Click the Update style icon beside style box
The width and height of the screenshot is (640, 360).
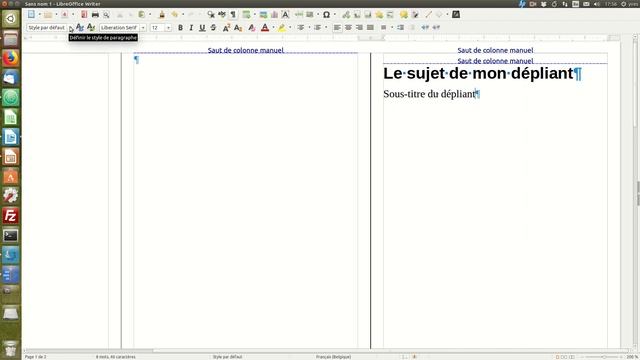point(80,27)
